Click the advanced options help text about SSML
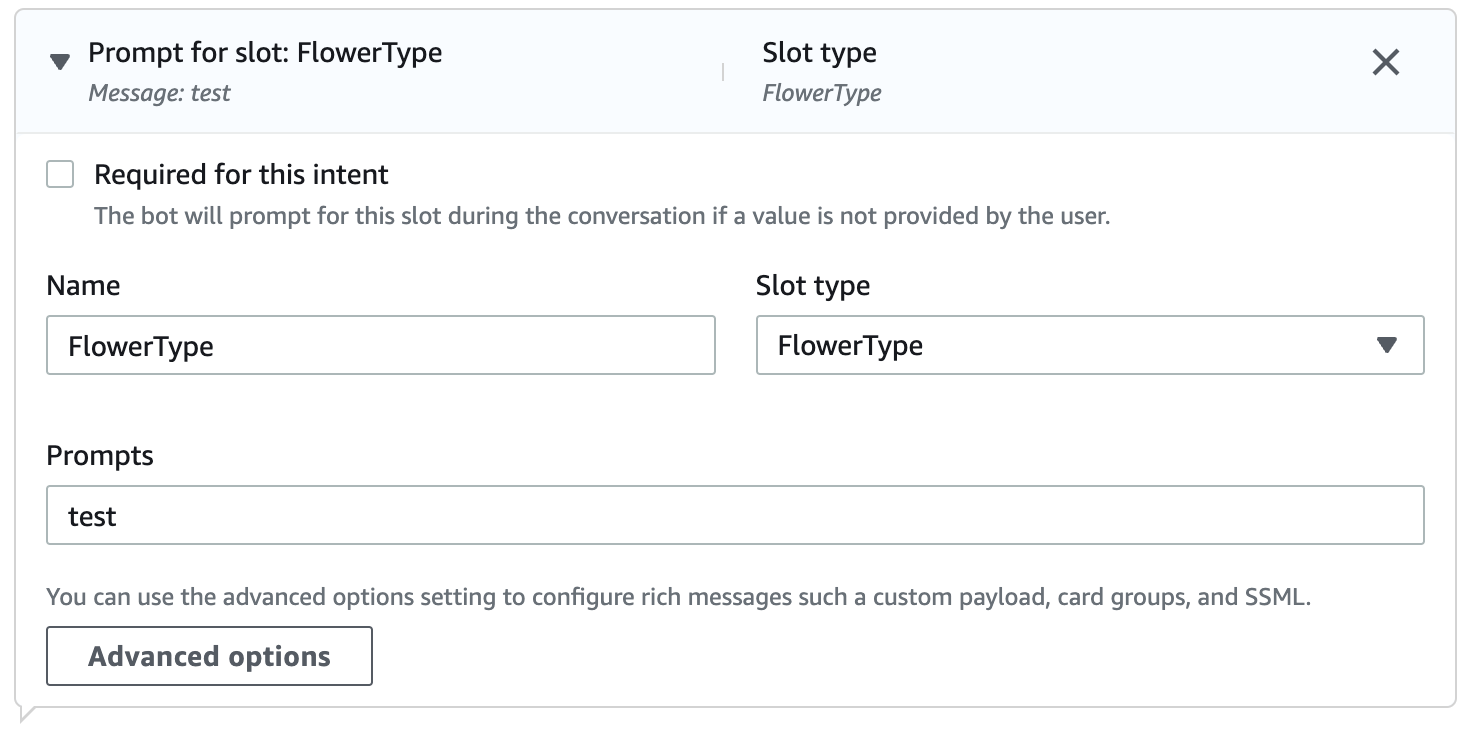1480x736 pixels. (x=678, y=598)
